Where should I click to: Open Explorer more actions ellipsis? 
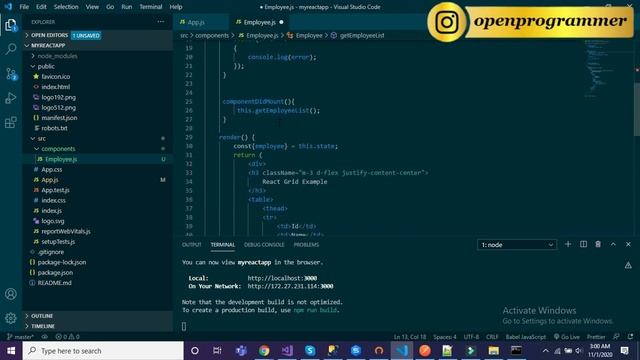pos(161,22)
